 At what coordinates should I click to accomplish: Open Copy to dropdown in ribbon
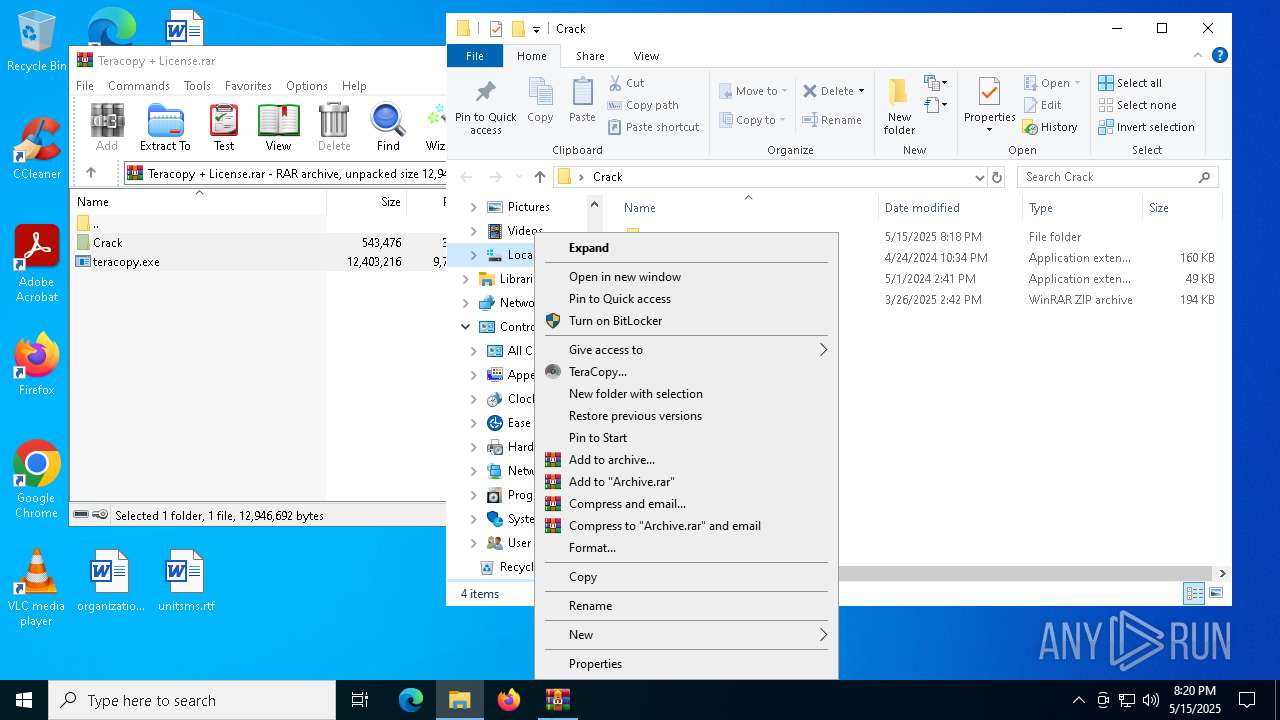pos(752,120)
